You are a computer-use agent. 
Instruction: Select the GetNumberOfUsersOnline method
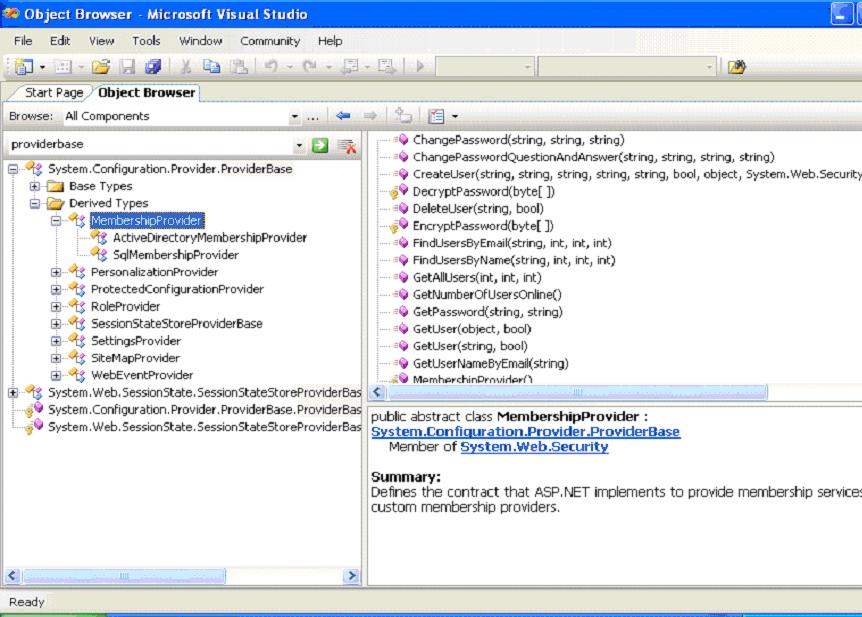pos(487,295)
